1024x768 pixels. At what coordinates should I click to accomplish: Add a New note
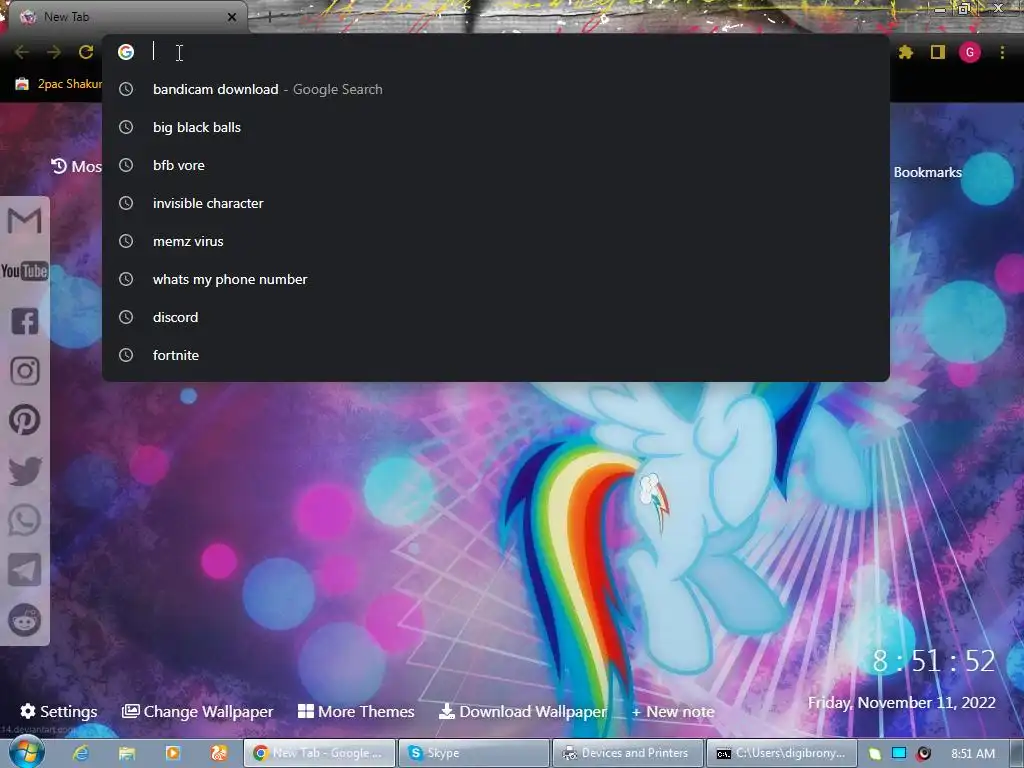673,711
